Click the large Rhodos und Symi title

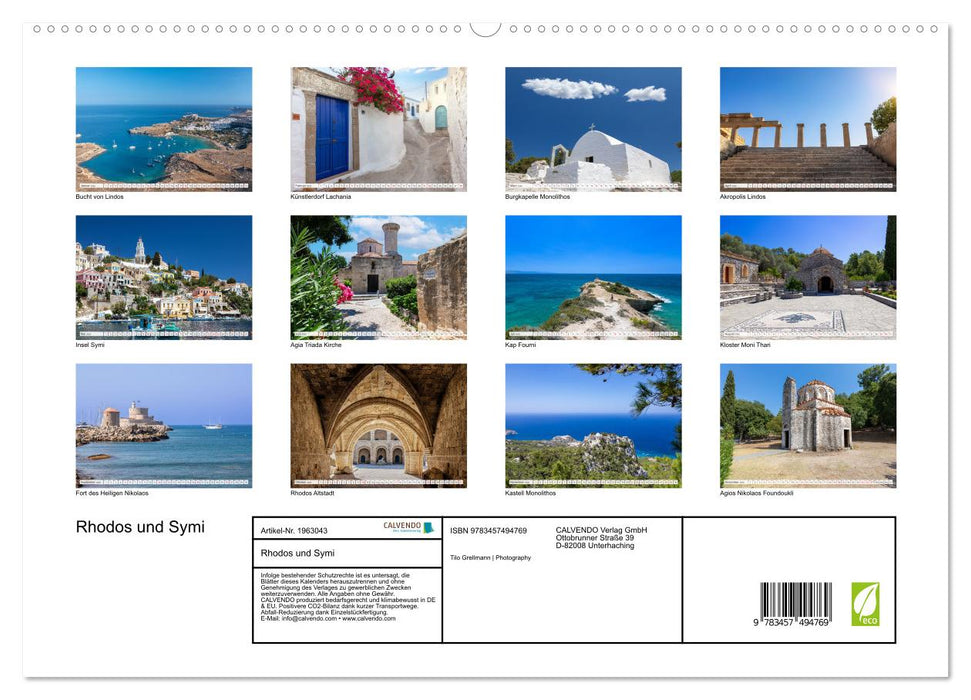pos(140,527)
